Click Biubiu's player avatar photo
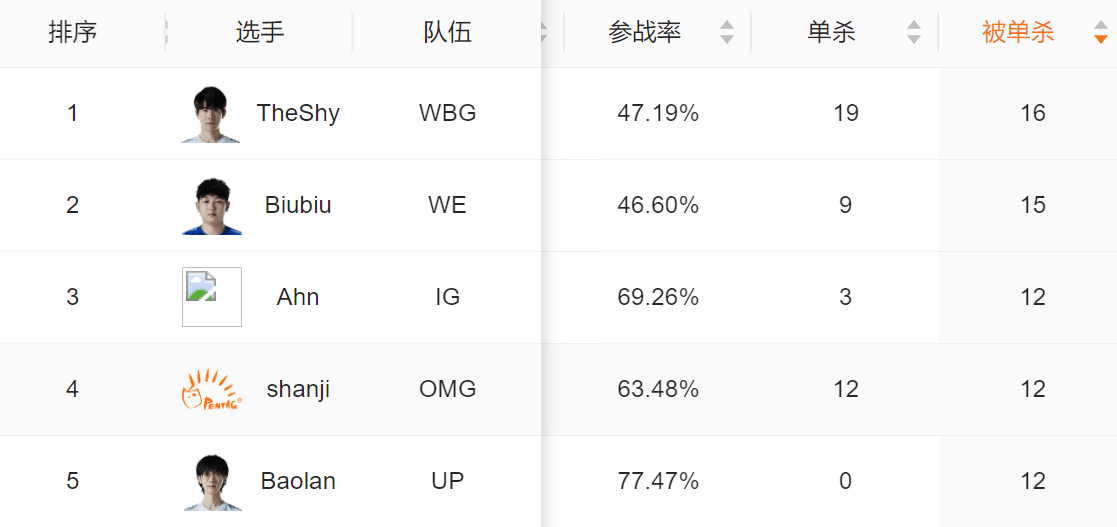1117x527 pixels. pyautogui.click(x=211, y=206)
